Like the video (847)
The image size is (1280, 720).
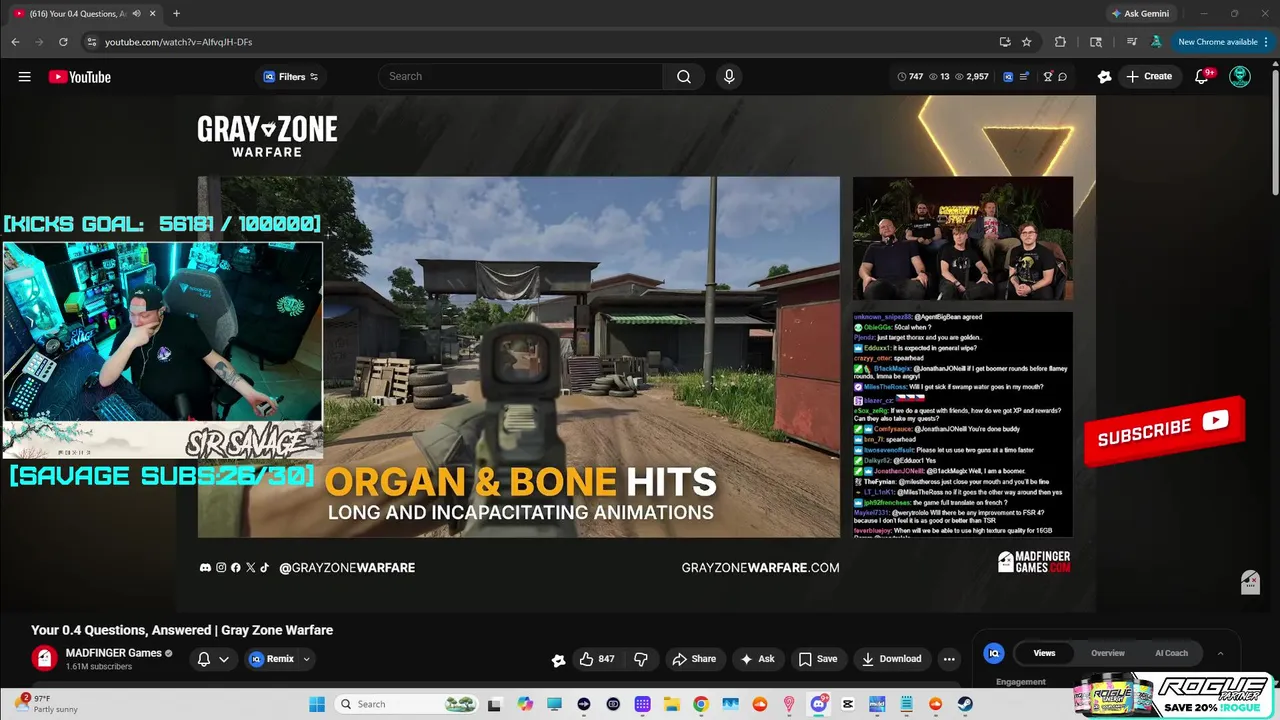coord(597,659)
